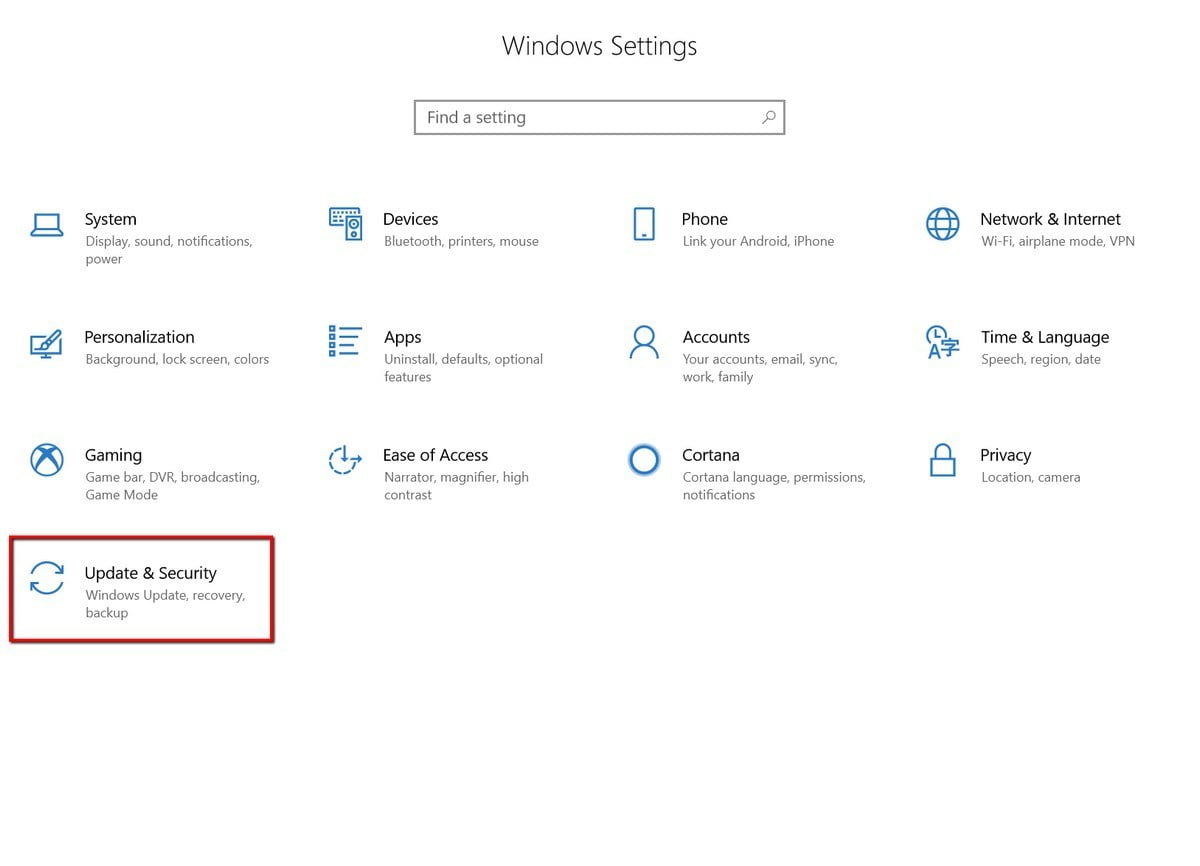The height and width of the screenshot is (866, 1200).
Task: Open the Update & Security category
Action: (150, 573)
